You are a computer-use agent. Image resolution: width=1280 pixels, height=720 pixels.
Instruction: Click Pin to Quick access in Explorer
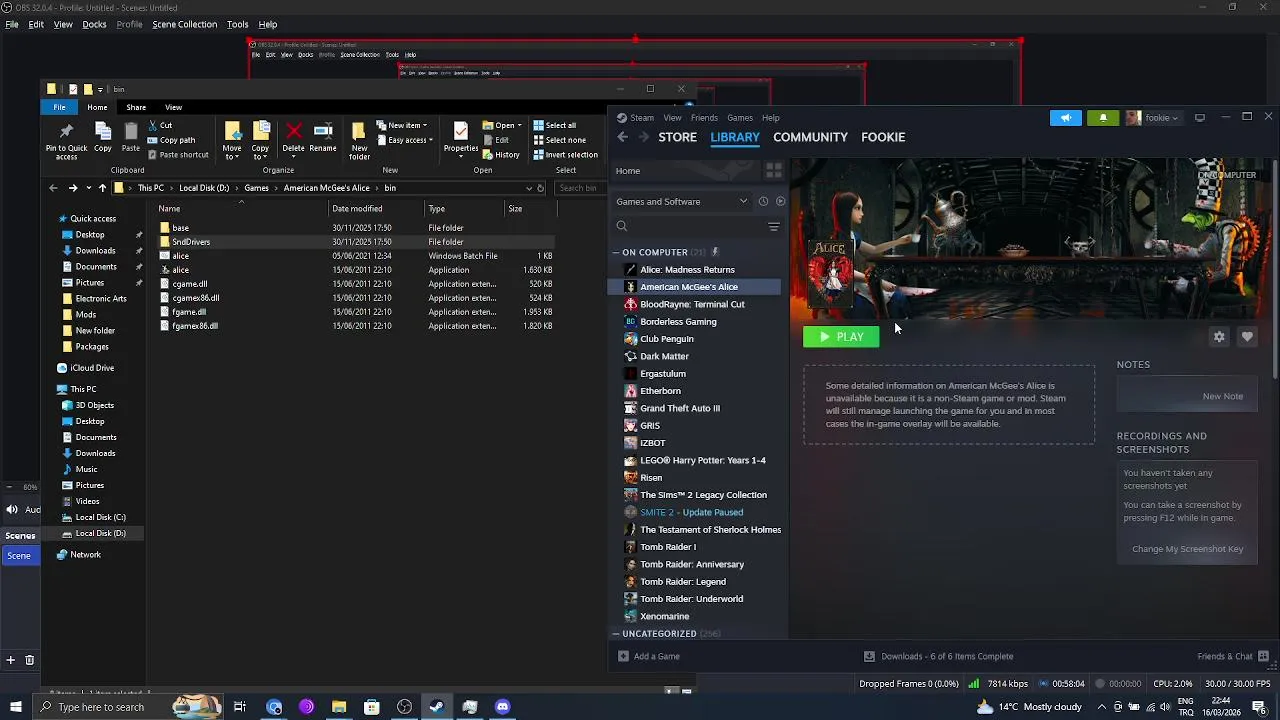[66, 141]
